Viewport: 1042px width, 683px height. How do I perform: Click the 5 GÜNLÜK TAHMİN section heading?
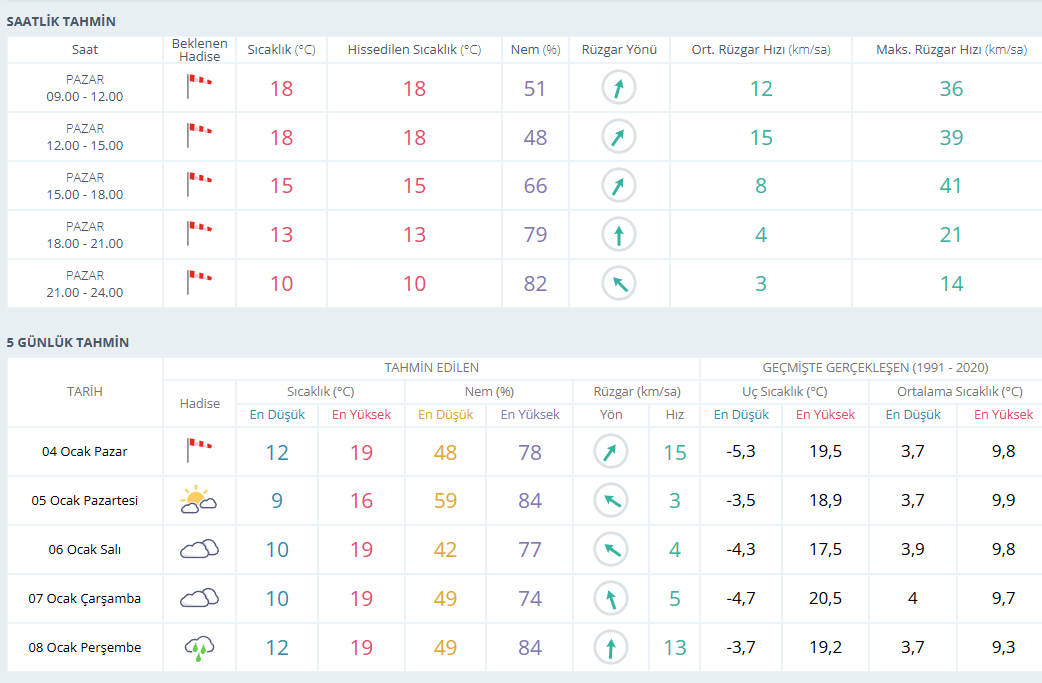(x=68, y=342)
